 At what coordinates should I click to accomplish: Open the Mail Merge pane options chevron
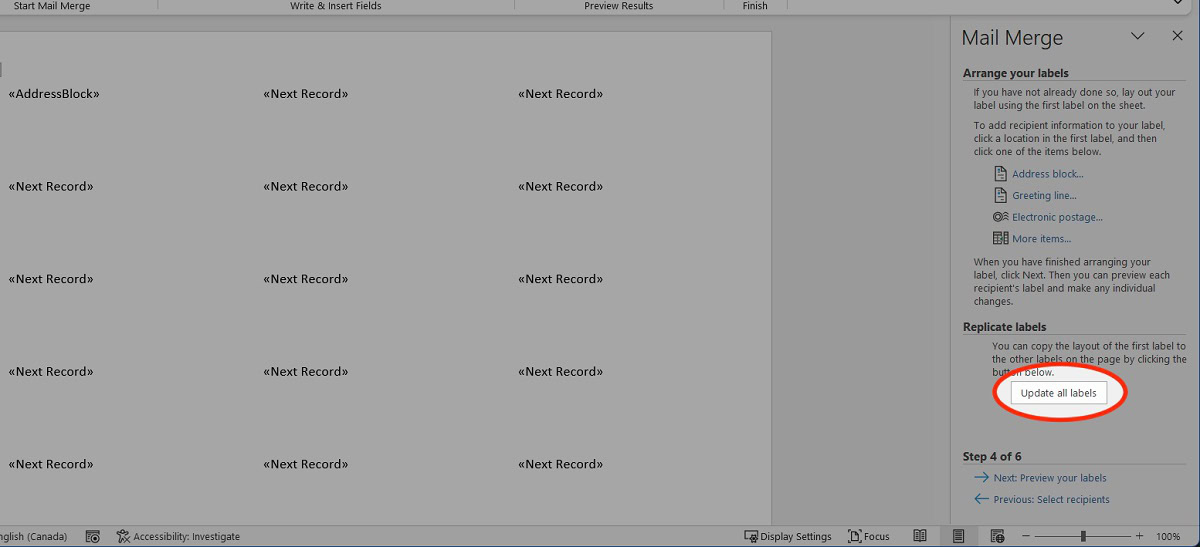[1137, 36]
